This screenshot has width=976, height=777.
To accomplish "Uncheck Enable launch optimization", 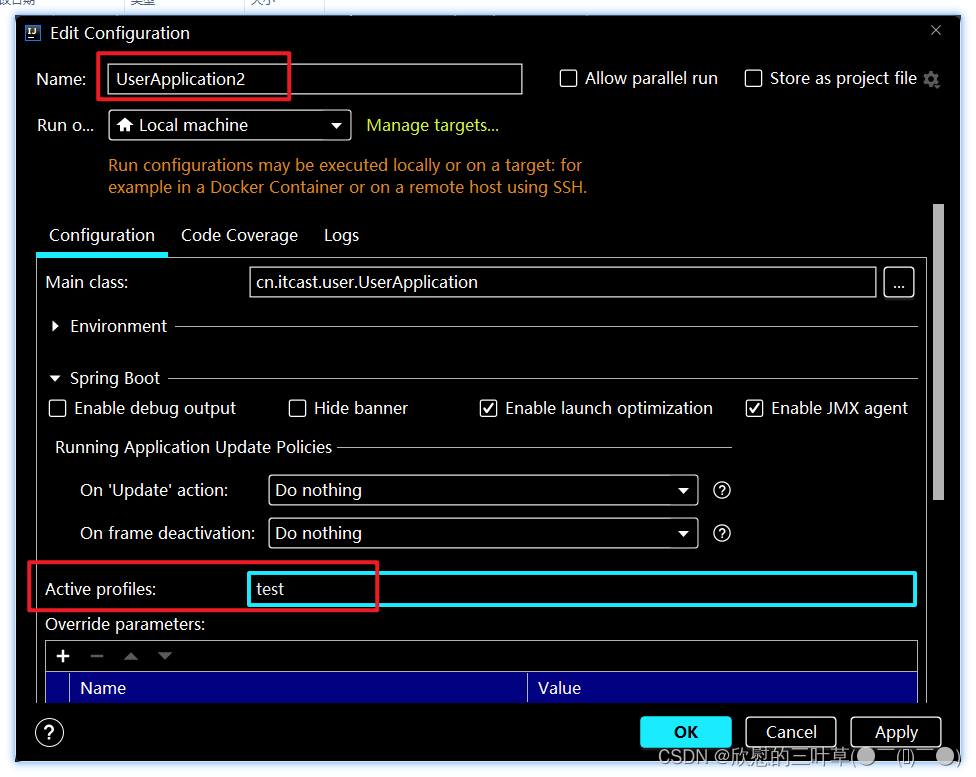I will pyautogui.click(x=489, y=408).
